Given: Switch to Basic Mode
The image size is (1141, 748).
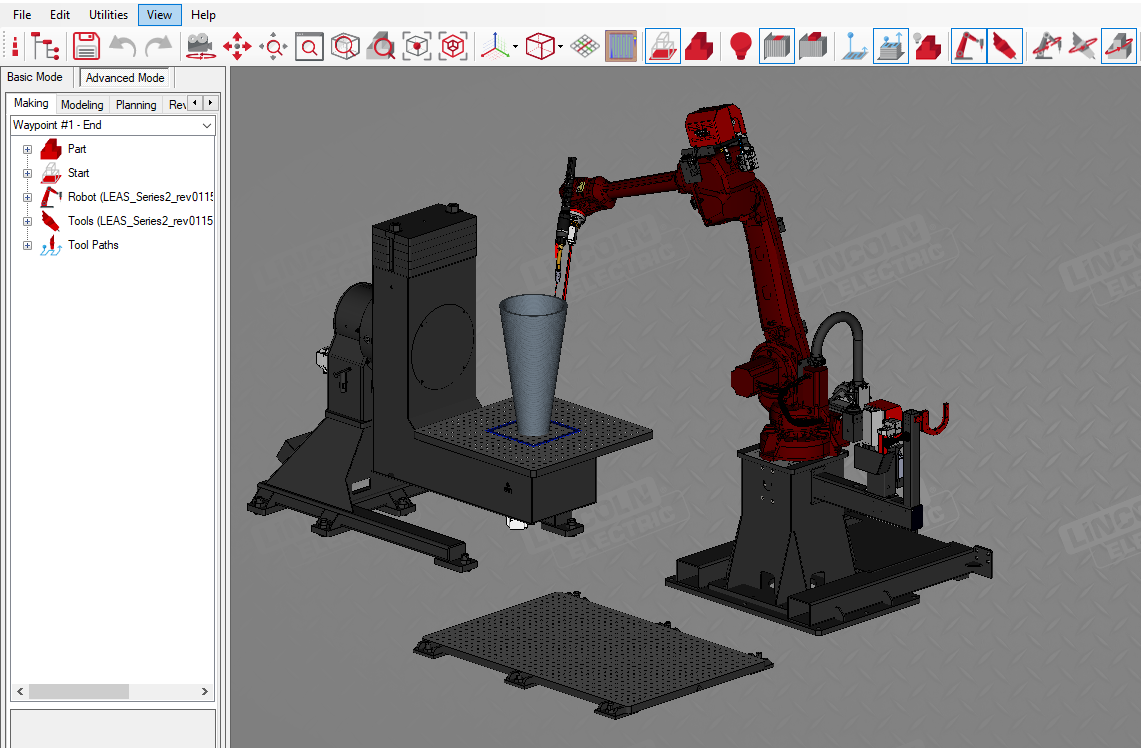Looking at the screenshot, I should tap(35, 77).
